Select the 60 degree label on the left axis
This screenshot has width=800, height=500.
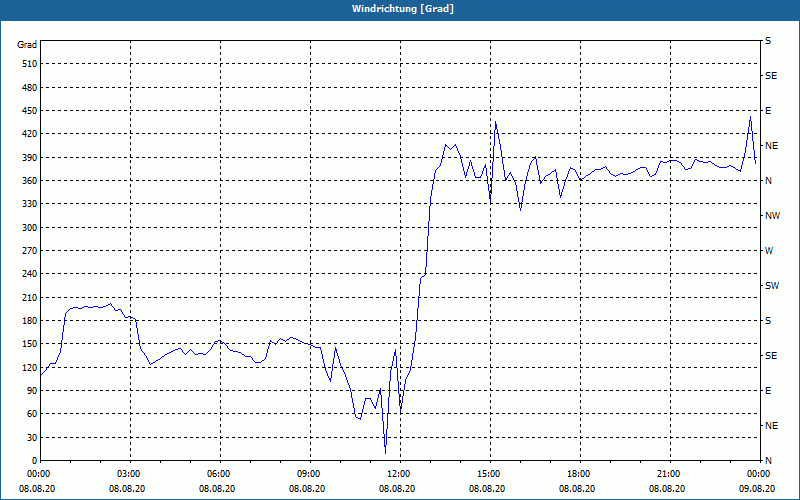click(32, 414)
